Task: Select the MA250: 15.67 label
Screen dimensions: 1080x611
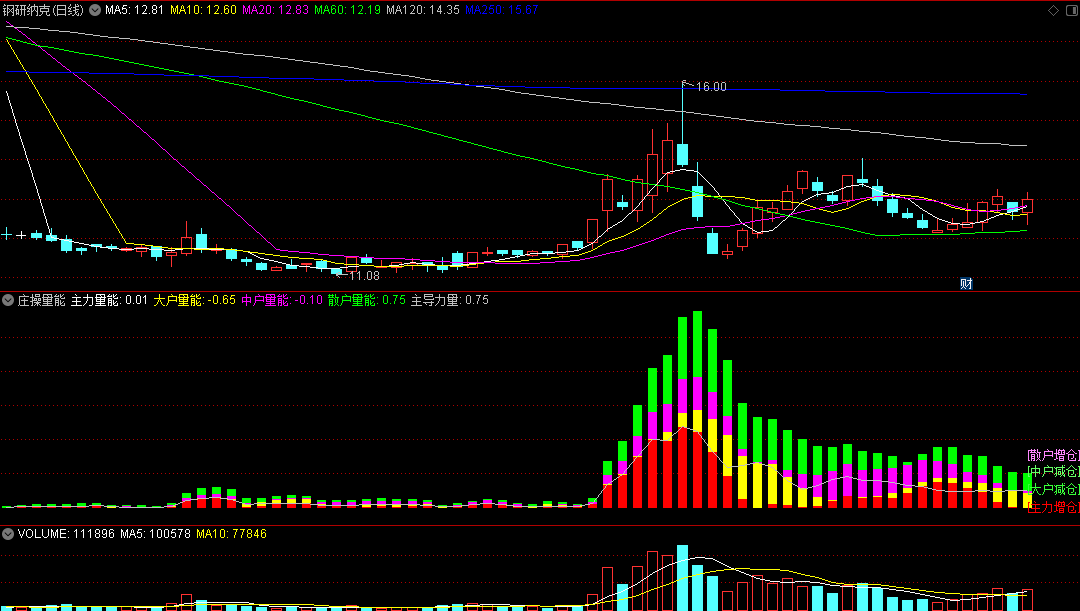Action: [502, 10]
